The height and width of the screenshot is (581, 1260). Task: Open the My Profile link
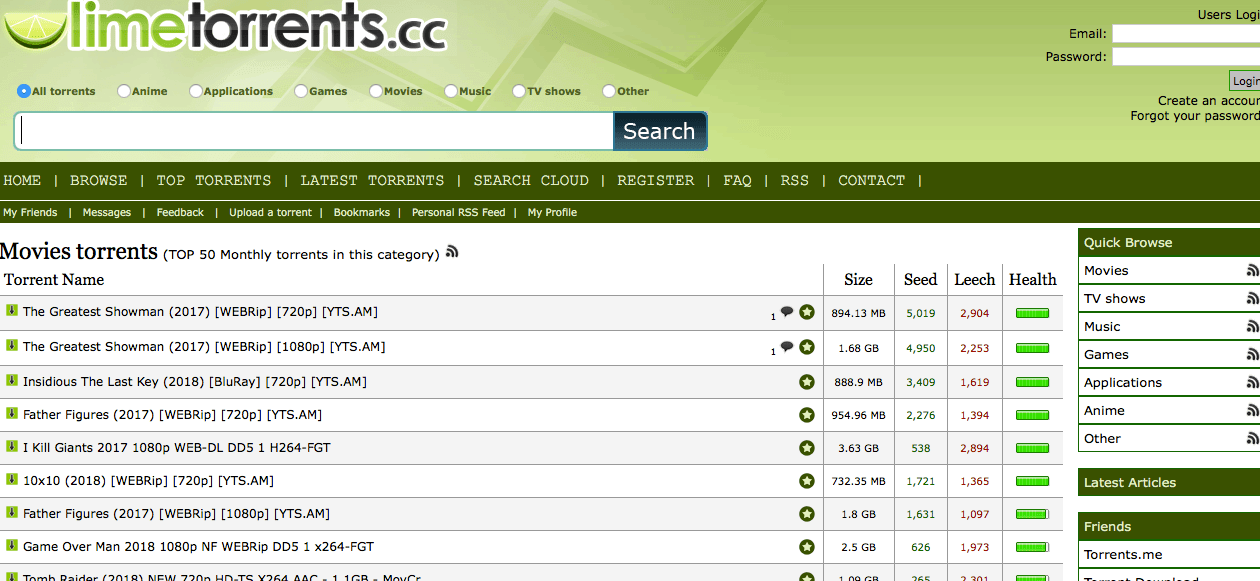pos(552,212)
